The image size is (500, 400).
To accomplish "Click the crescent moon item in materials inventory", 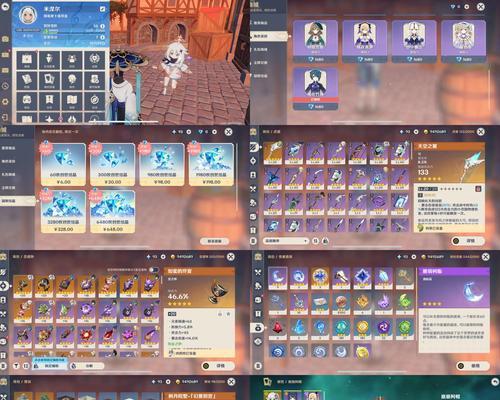I will pyautogui.click(x=277, y=277).
